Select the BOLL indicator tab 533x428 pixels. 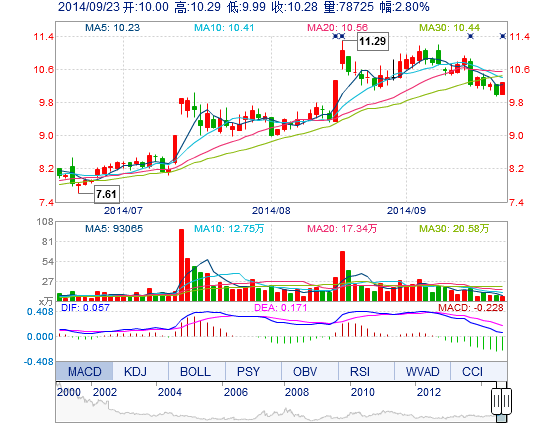pyautogui.click(x=196, y=371)
